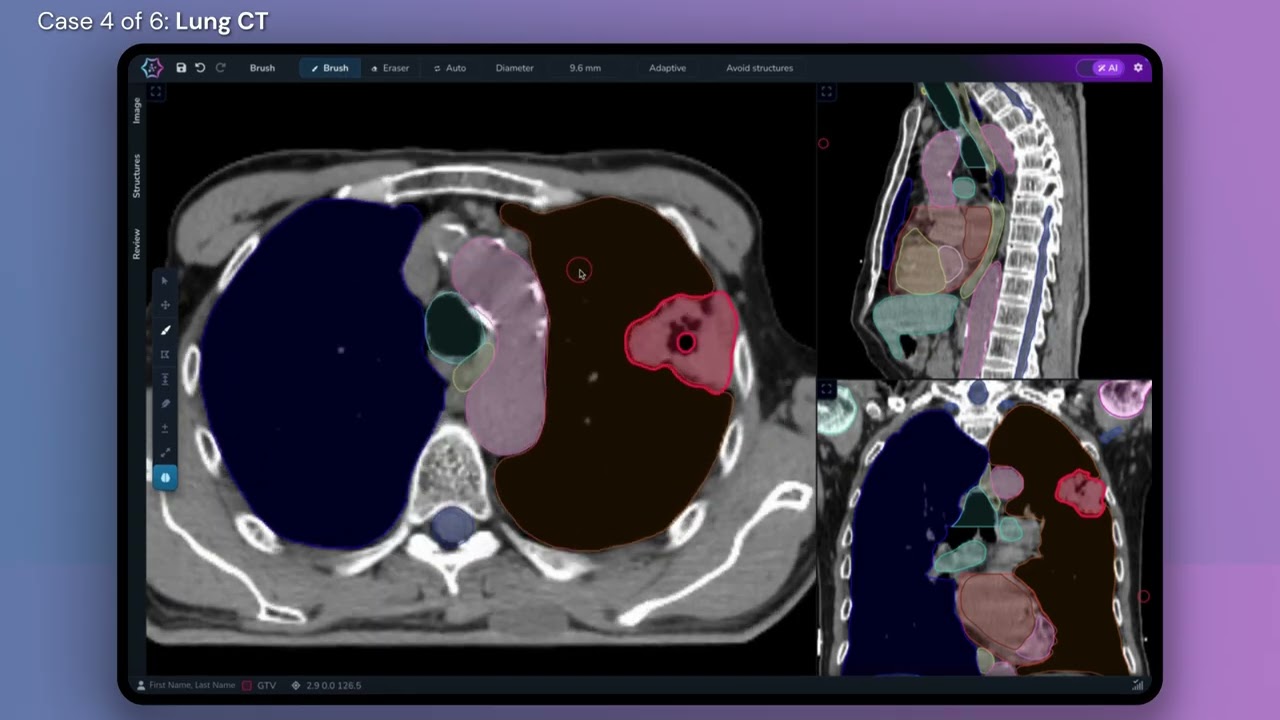Click the 9.6 mm diameter value field
This screenshot has width=1280, height=720.
point(585,68)
